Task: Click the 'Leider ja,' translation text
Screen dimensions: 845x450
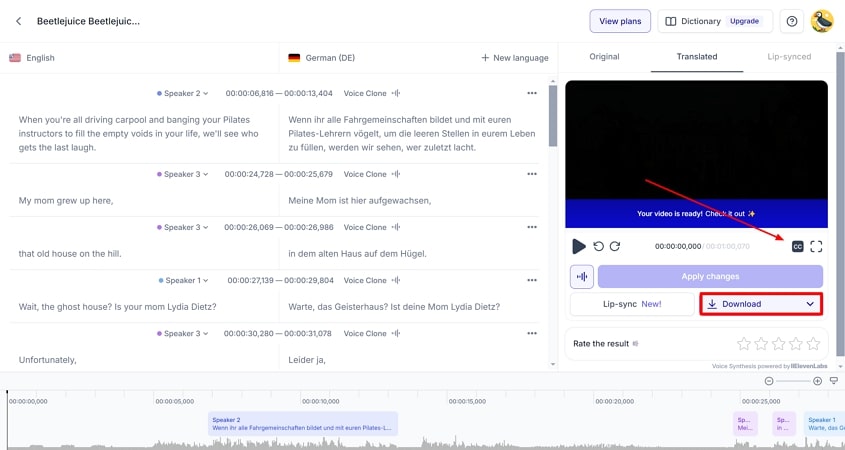Action: (307, 359)
